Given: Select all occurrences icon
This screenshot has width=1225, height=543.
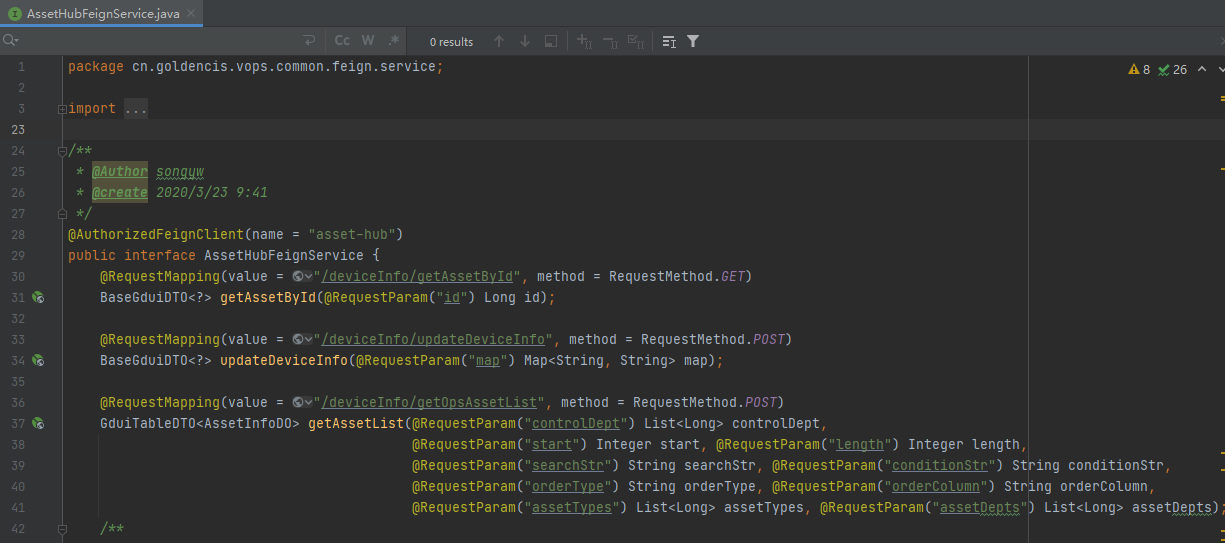Looking at the screenshot, I should [x=635, y=41].
